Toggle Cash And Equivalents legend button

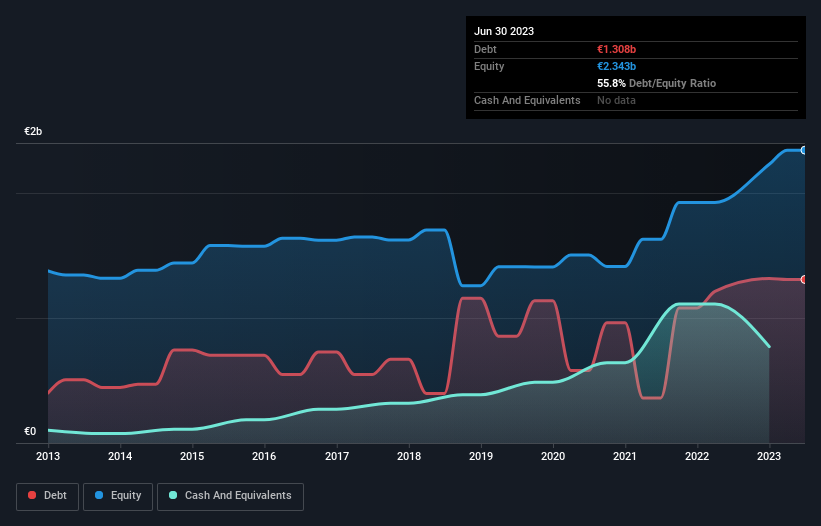[x=230, y=496]
